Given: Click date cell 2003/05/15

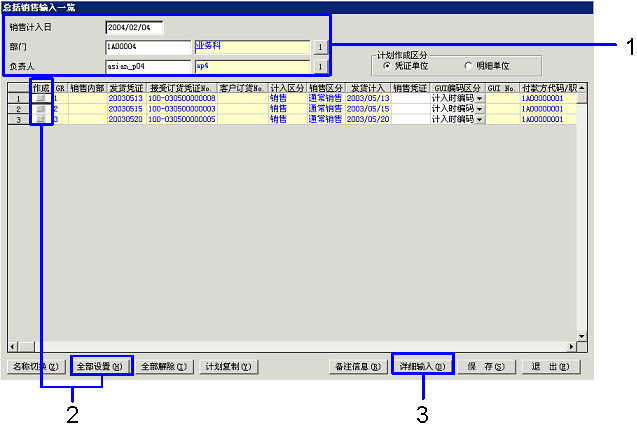Looking at the screenshot, I should tap(368, 109).
